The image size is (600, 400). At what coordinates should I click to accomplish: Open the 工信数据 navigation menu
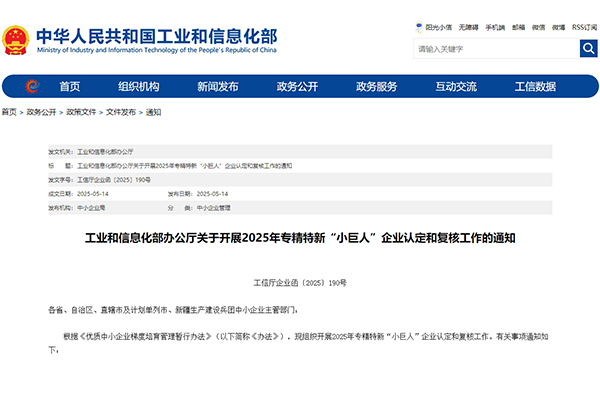point(535,87)
